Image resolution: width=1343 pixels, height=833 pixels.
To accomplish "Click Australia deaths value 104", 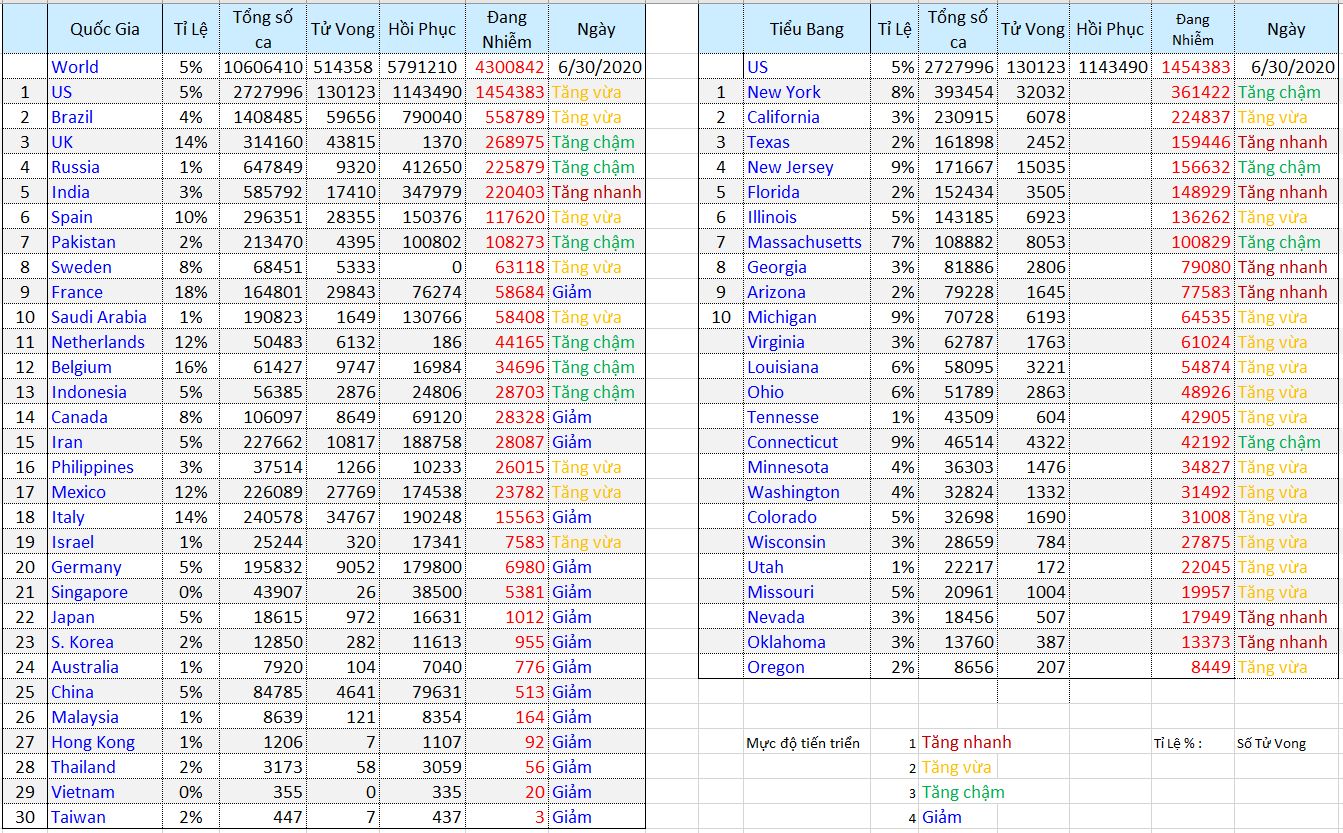I will click(343, 667).
